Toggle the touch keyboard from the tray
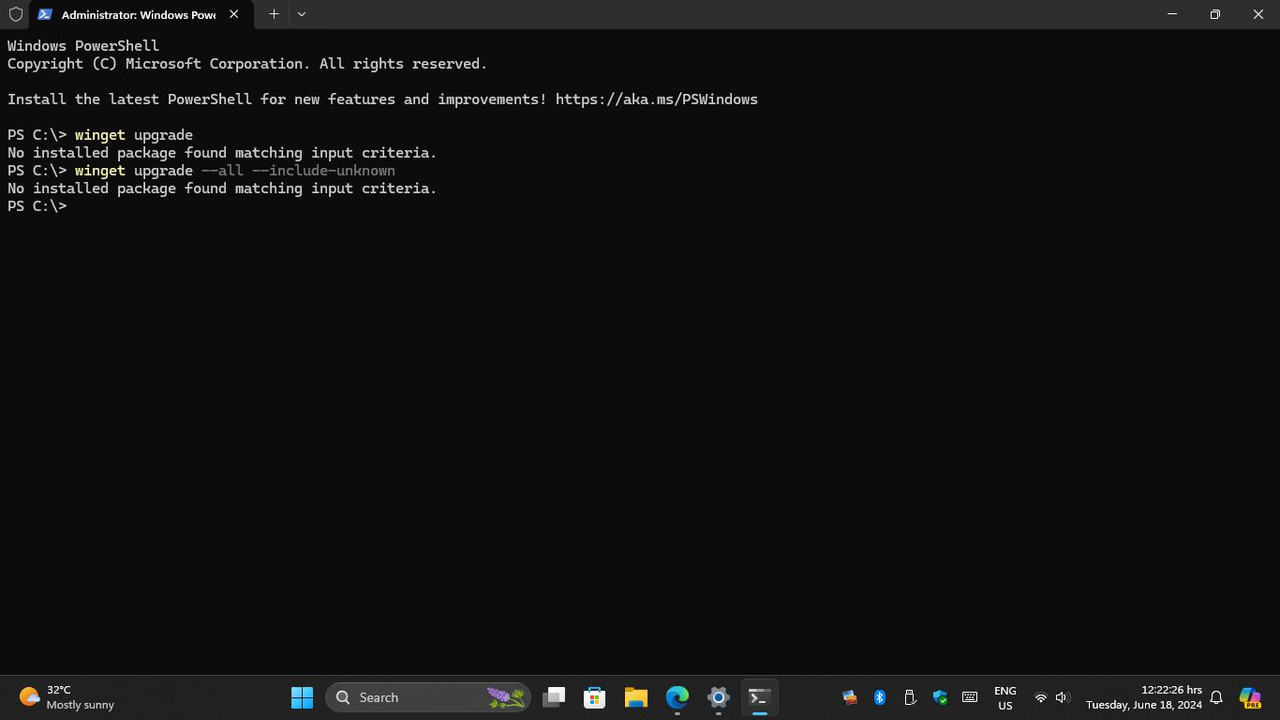1280x720 pixels. click(969, 697)
